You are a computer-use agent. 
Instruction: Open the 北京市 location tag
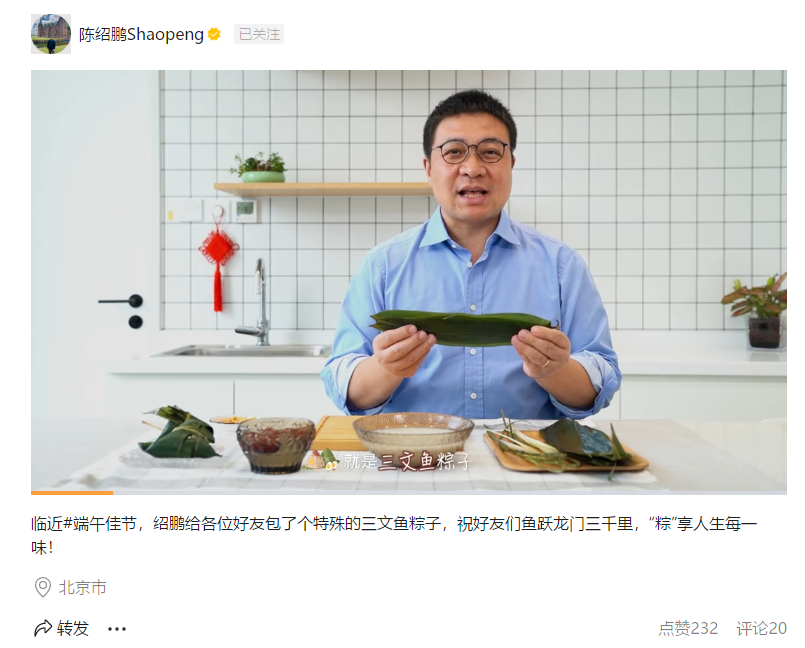(x=83, y=587)
